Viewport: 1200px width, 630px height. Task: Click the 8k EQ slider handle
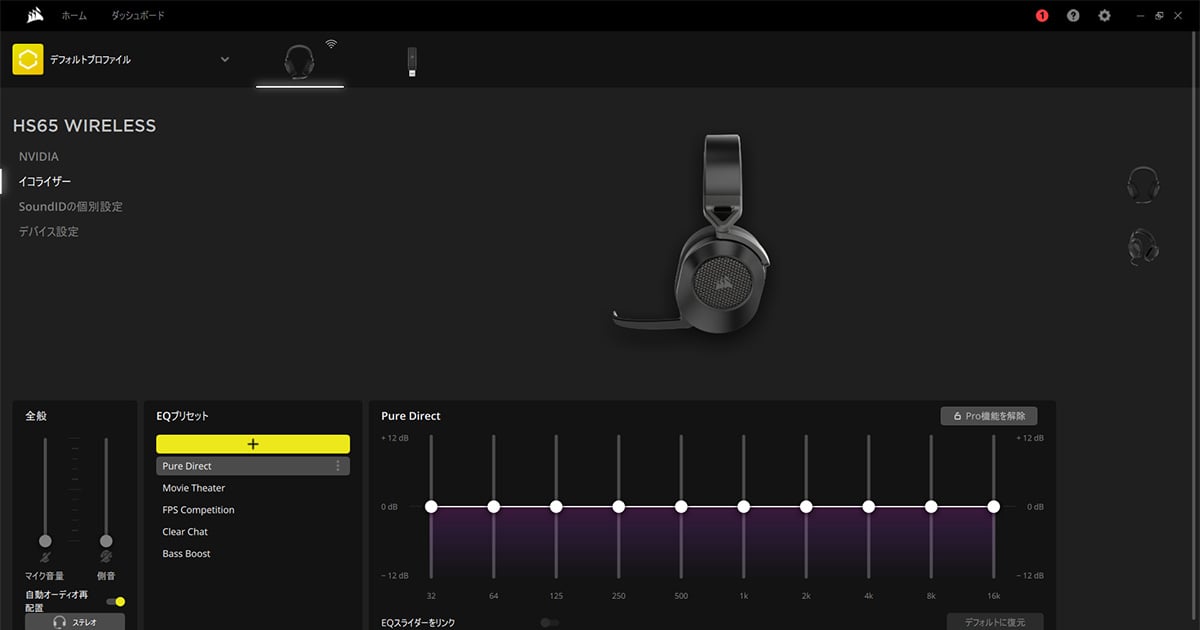click(931, 507)
